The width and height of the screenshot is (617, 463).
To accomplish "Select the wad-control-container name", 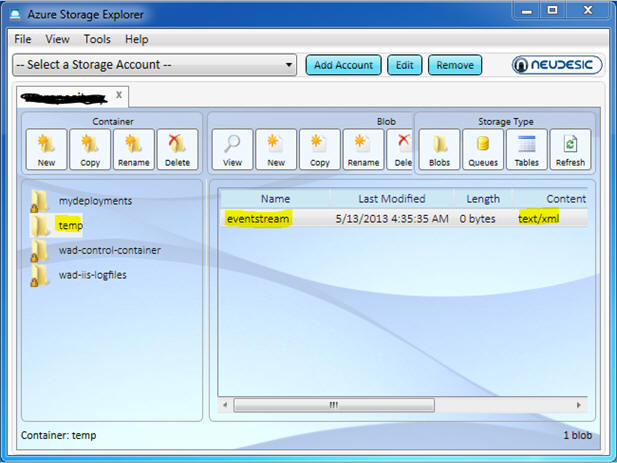I will (110, 250).
